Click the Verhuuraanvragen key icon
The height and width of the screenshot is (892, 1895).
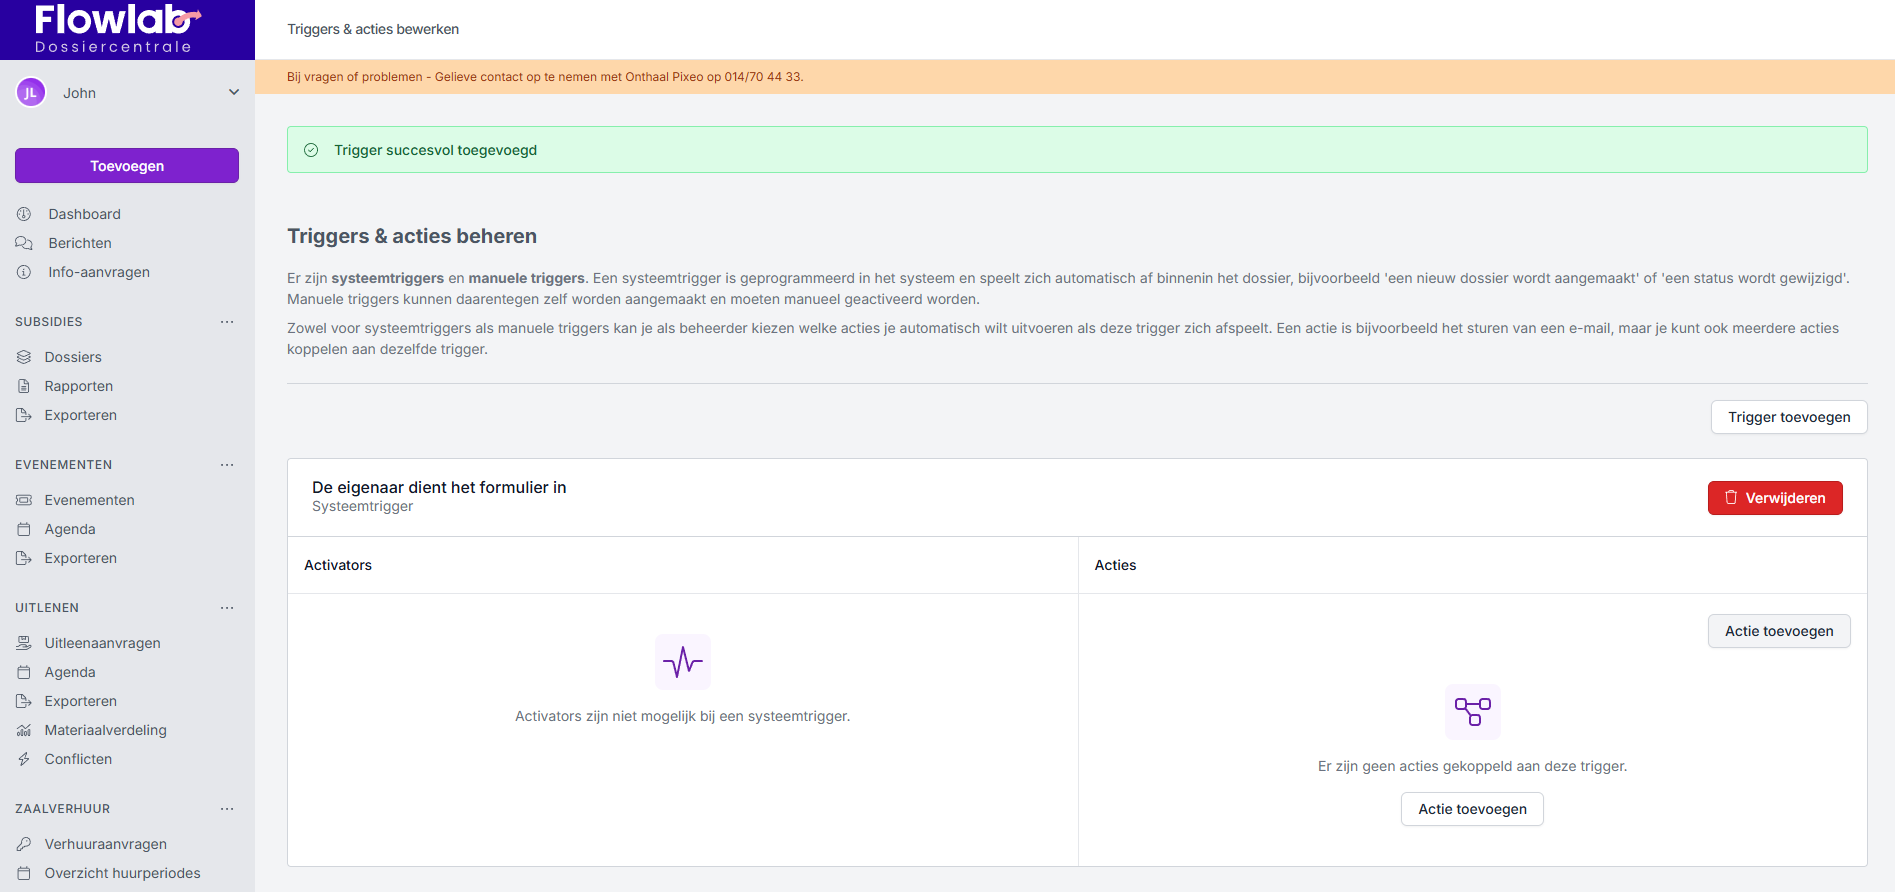point(24,844)
